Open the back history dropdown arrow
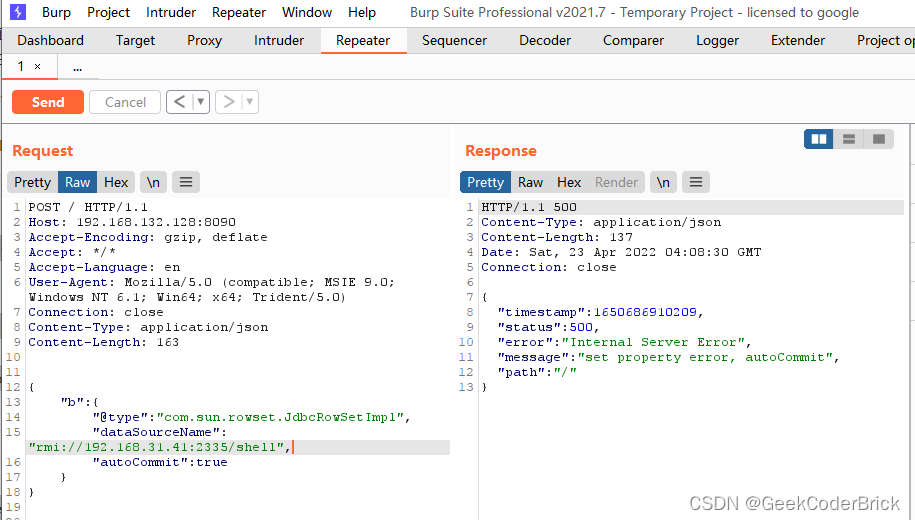The image size is (915, 520). pyautogui.click(x=201, y=102)
